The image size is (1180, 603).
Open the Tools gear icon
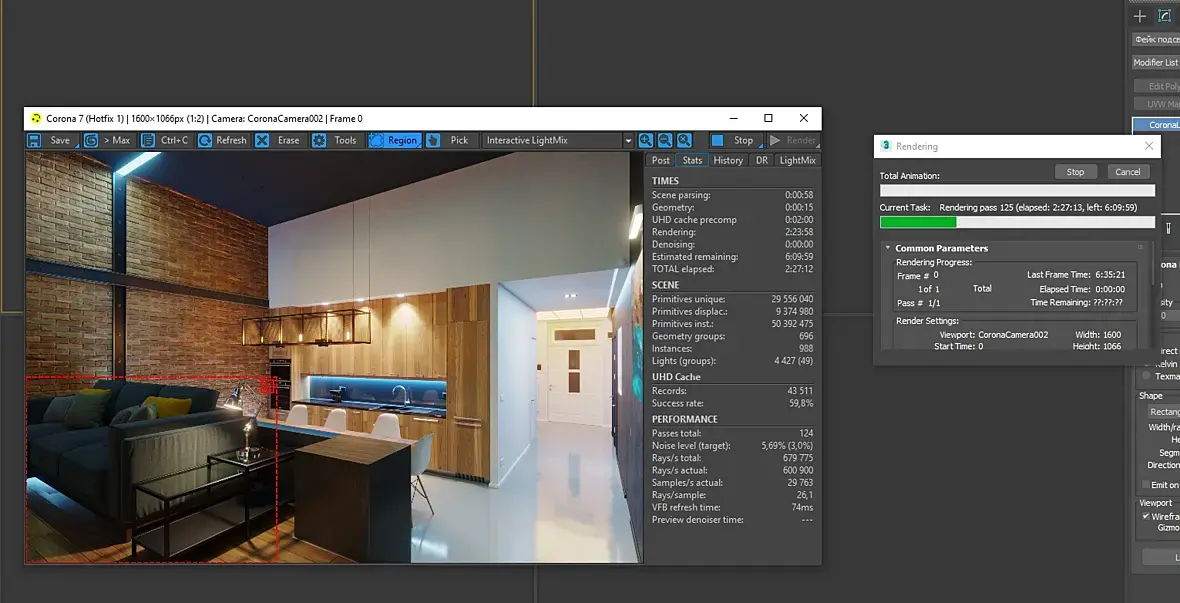(x=319, y=140)
